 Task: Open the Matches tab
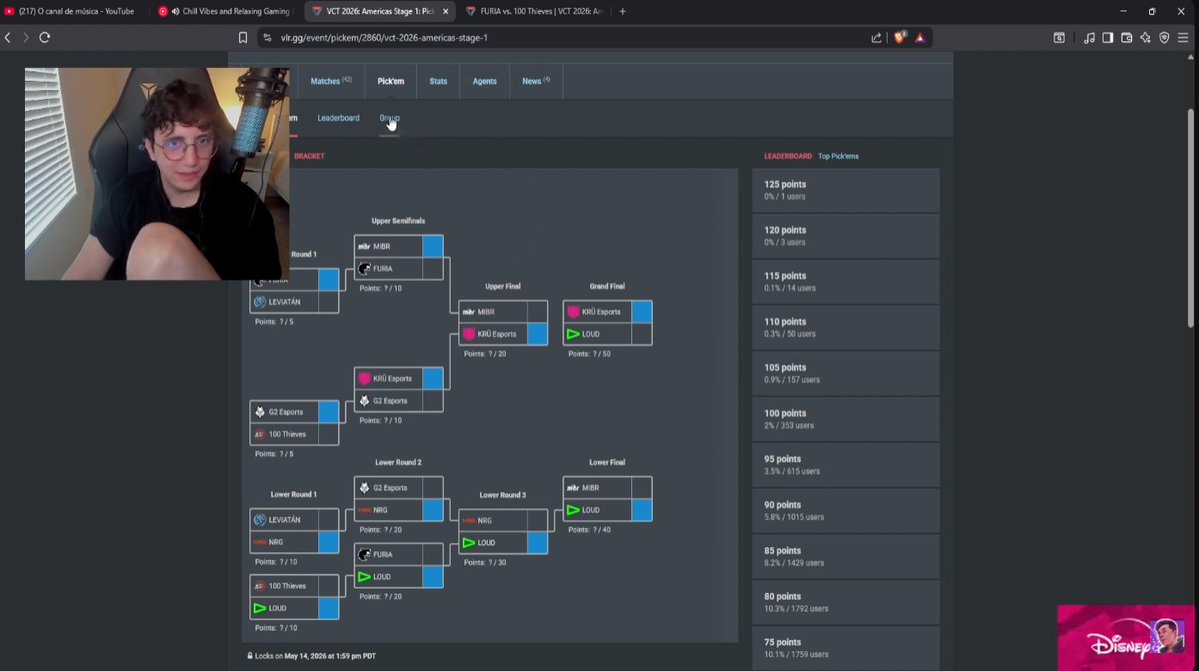[331, 81]
